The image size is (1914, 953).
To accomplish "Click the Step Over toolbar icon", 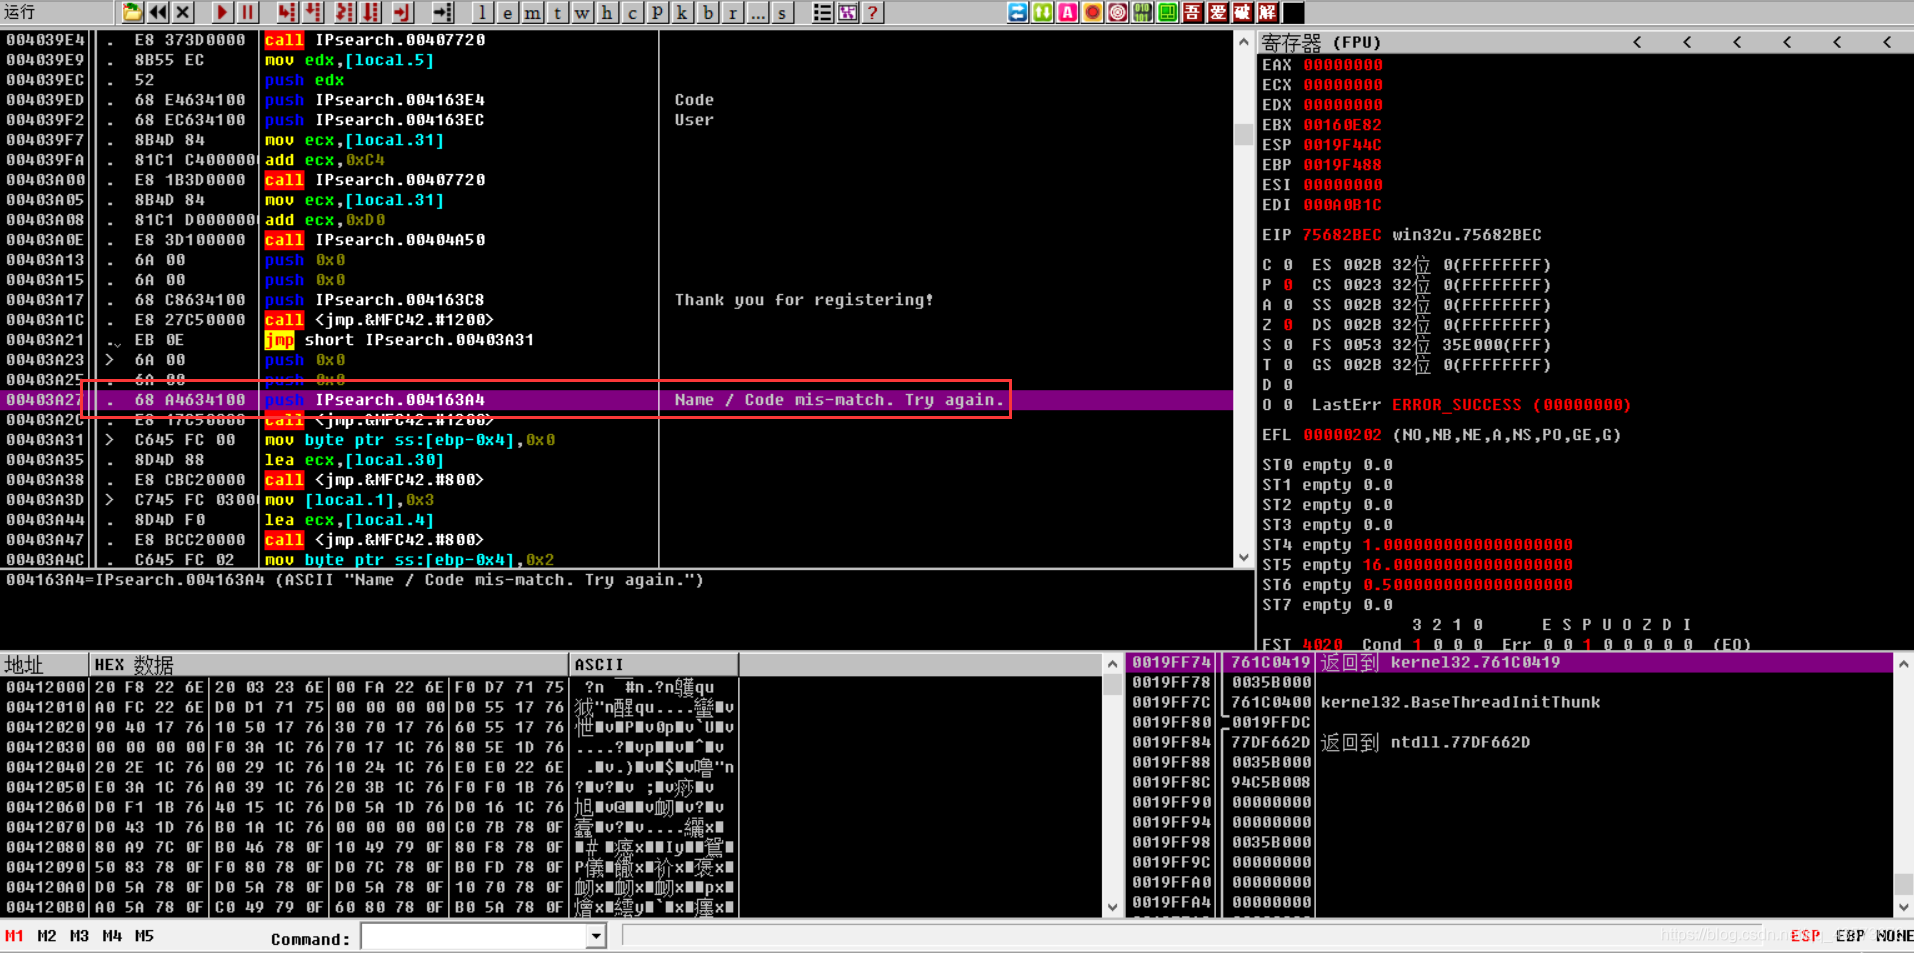I will [x=313, y=12].
